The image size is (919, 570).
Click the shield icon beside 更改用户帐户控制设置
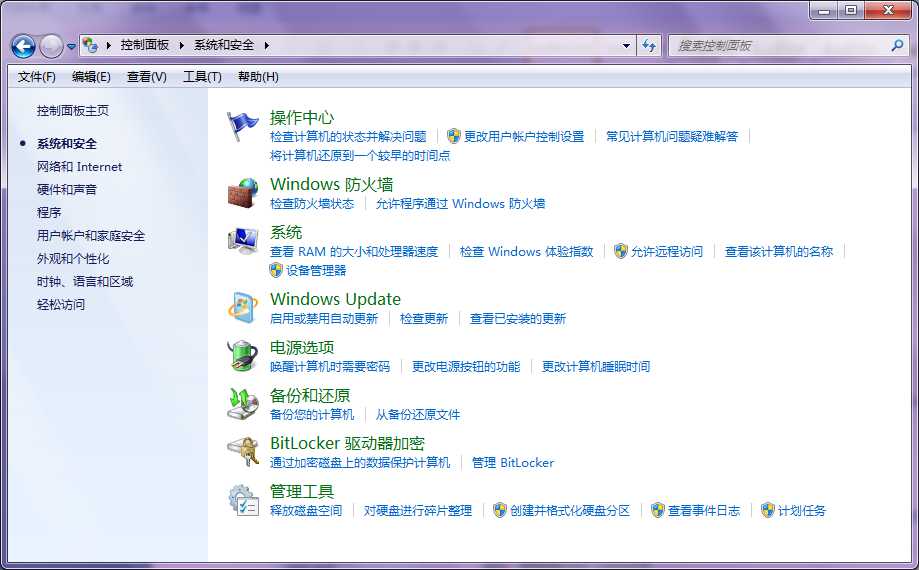coord(454,136)
